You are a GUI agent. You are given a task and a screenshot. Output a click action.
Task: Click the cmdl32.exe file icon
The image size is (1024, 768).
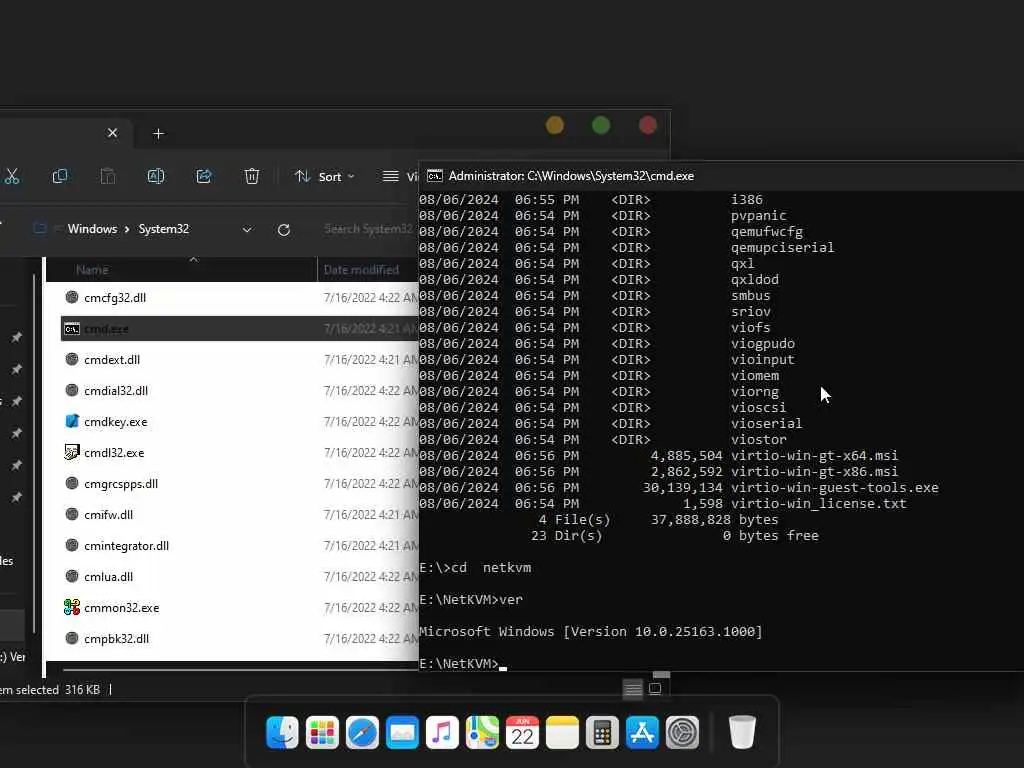72,452
